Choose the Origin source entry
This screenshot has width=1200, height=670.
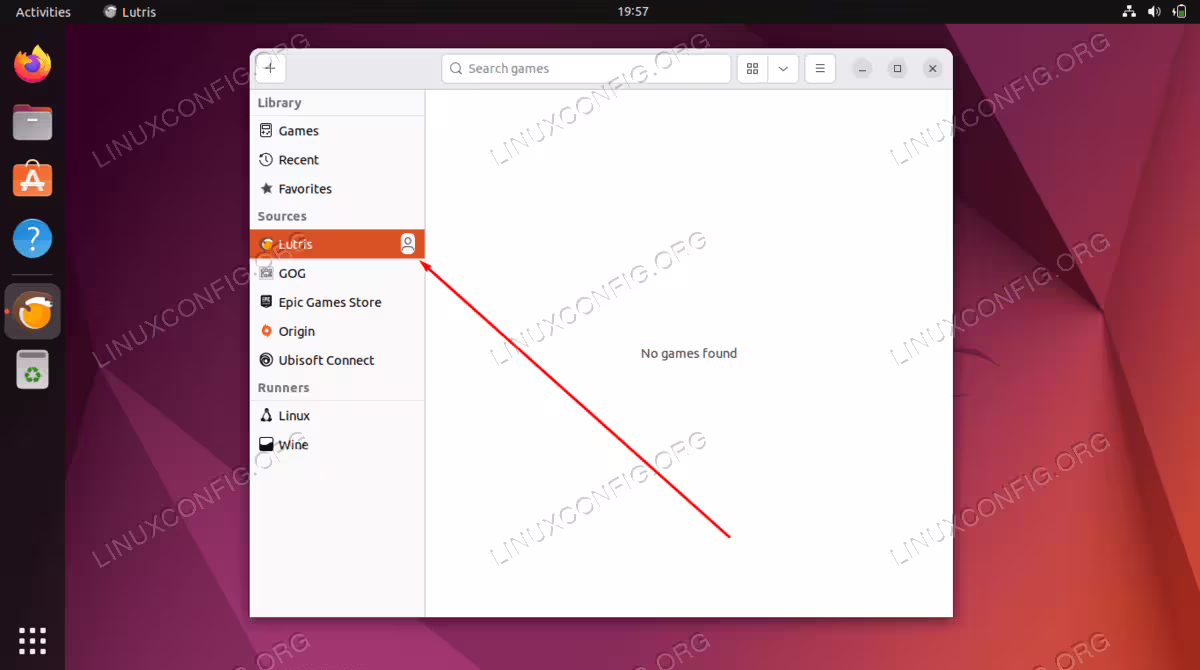coord(337,331)
